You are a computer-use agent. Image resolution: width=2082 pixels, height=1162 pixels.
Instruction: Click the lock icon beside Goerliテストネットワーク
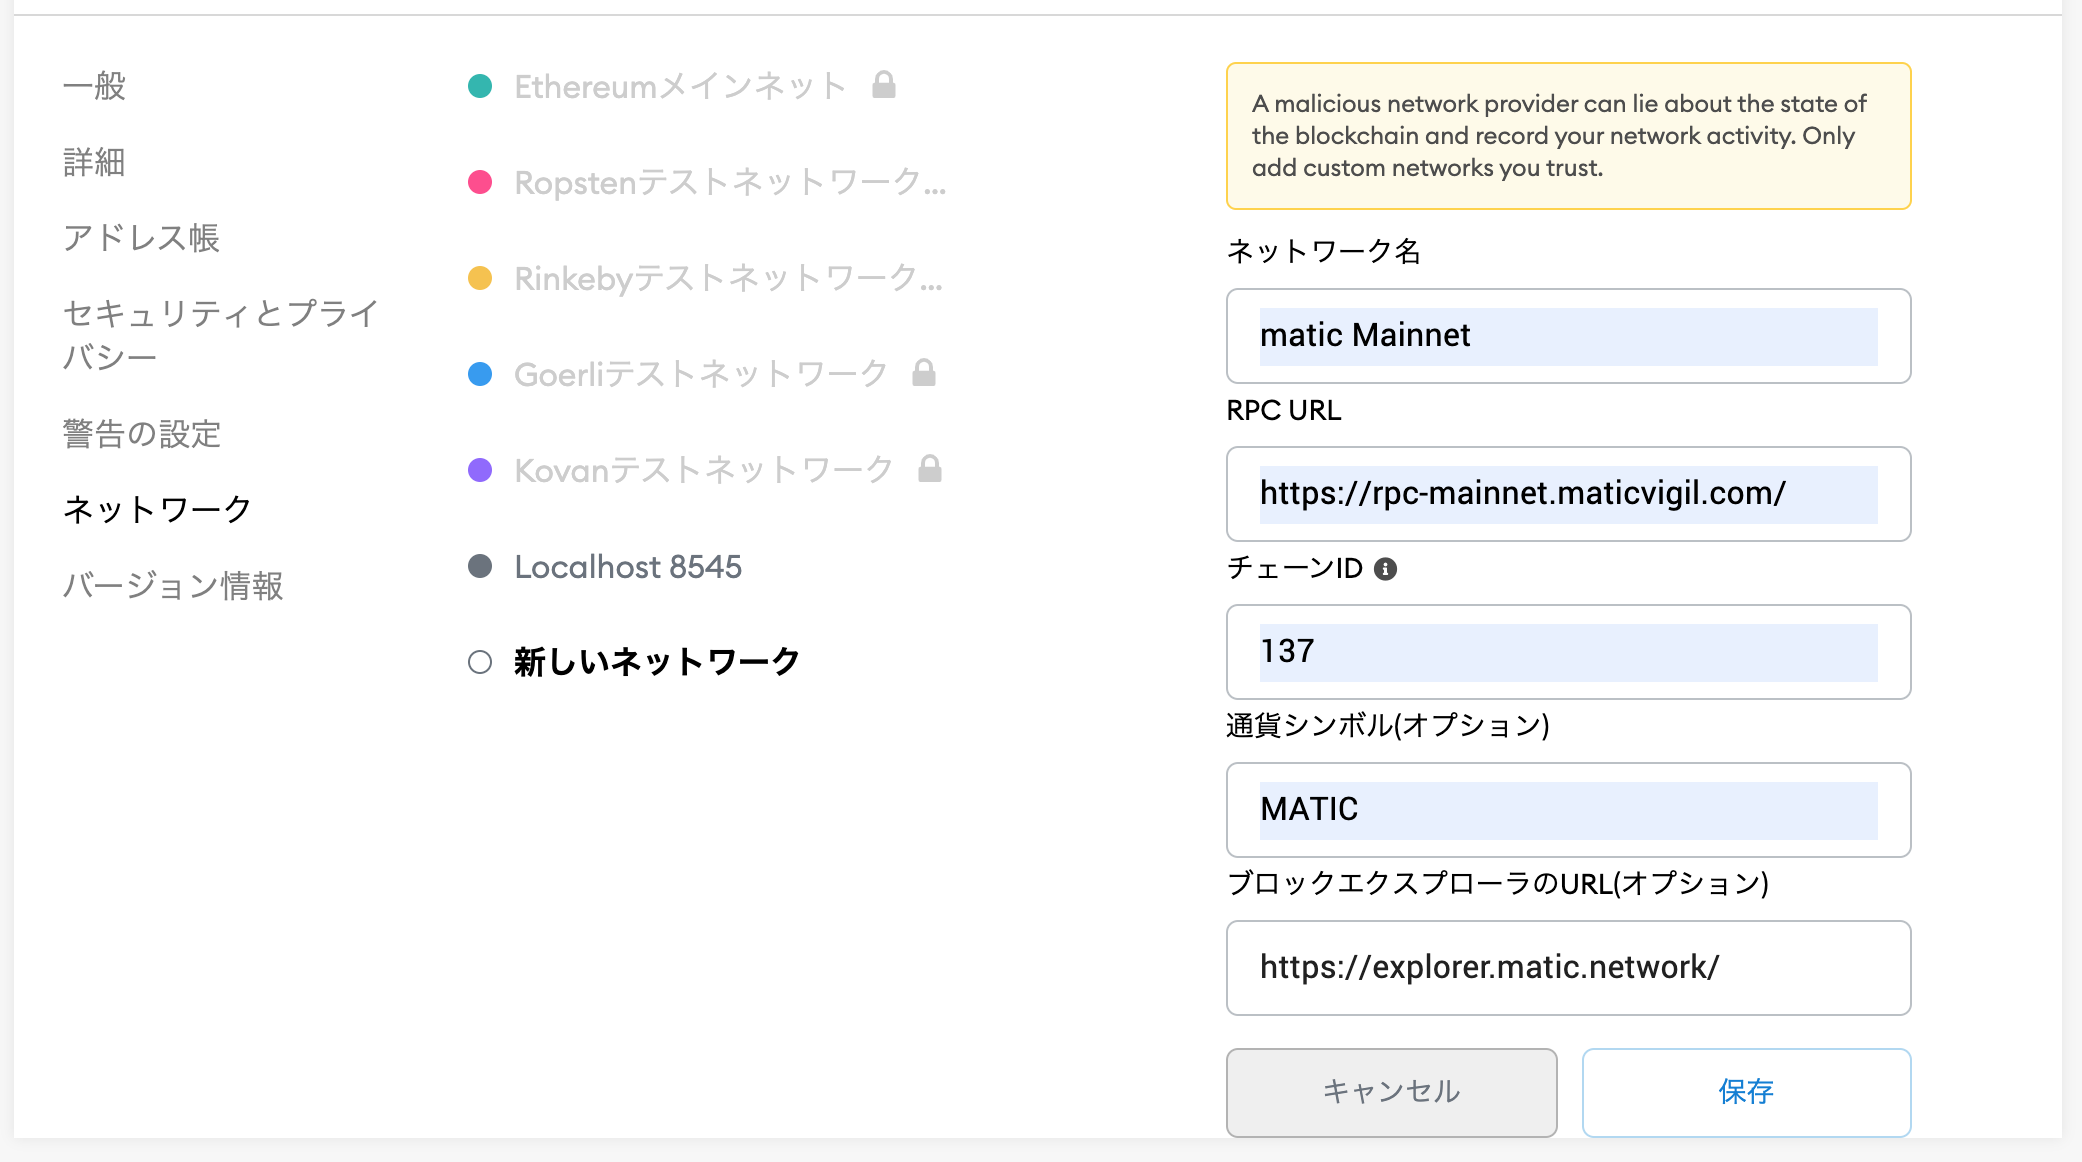point(924,373)
